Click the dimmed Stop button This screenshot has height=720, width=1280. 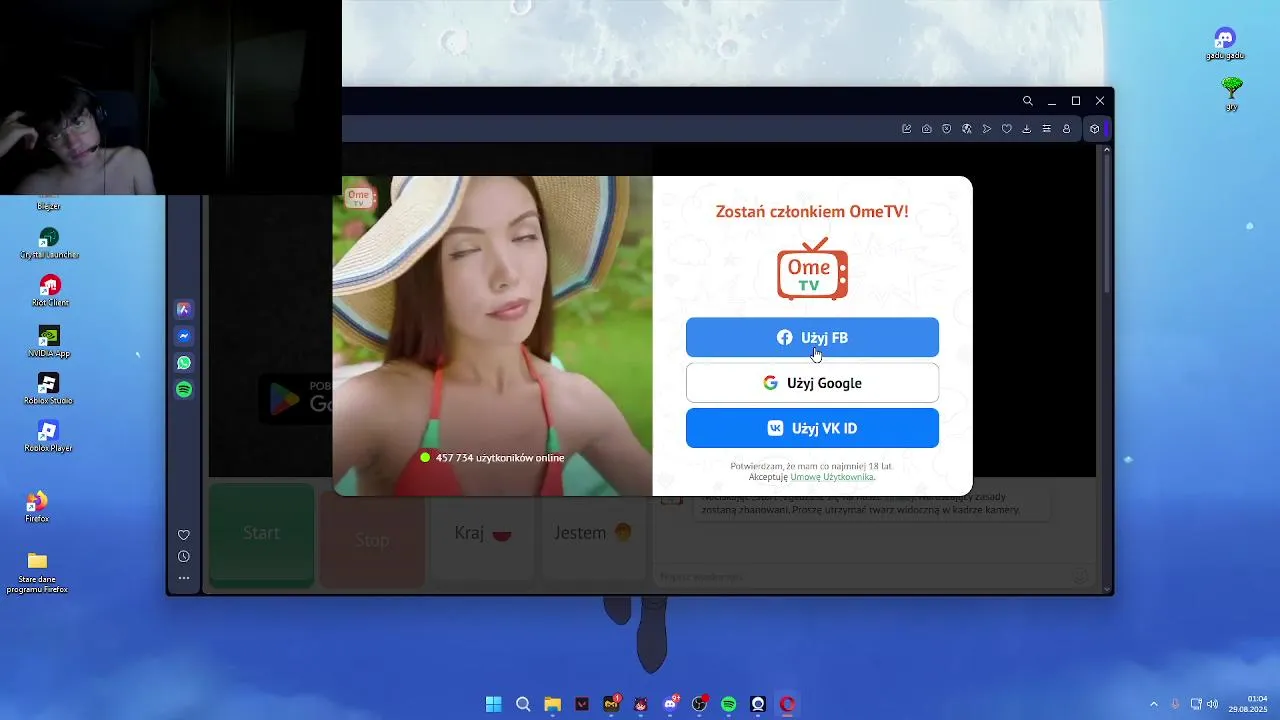click(x=372, y=540)
